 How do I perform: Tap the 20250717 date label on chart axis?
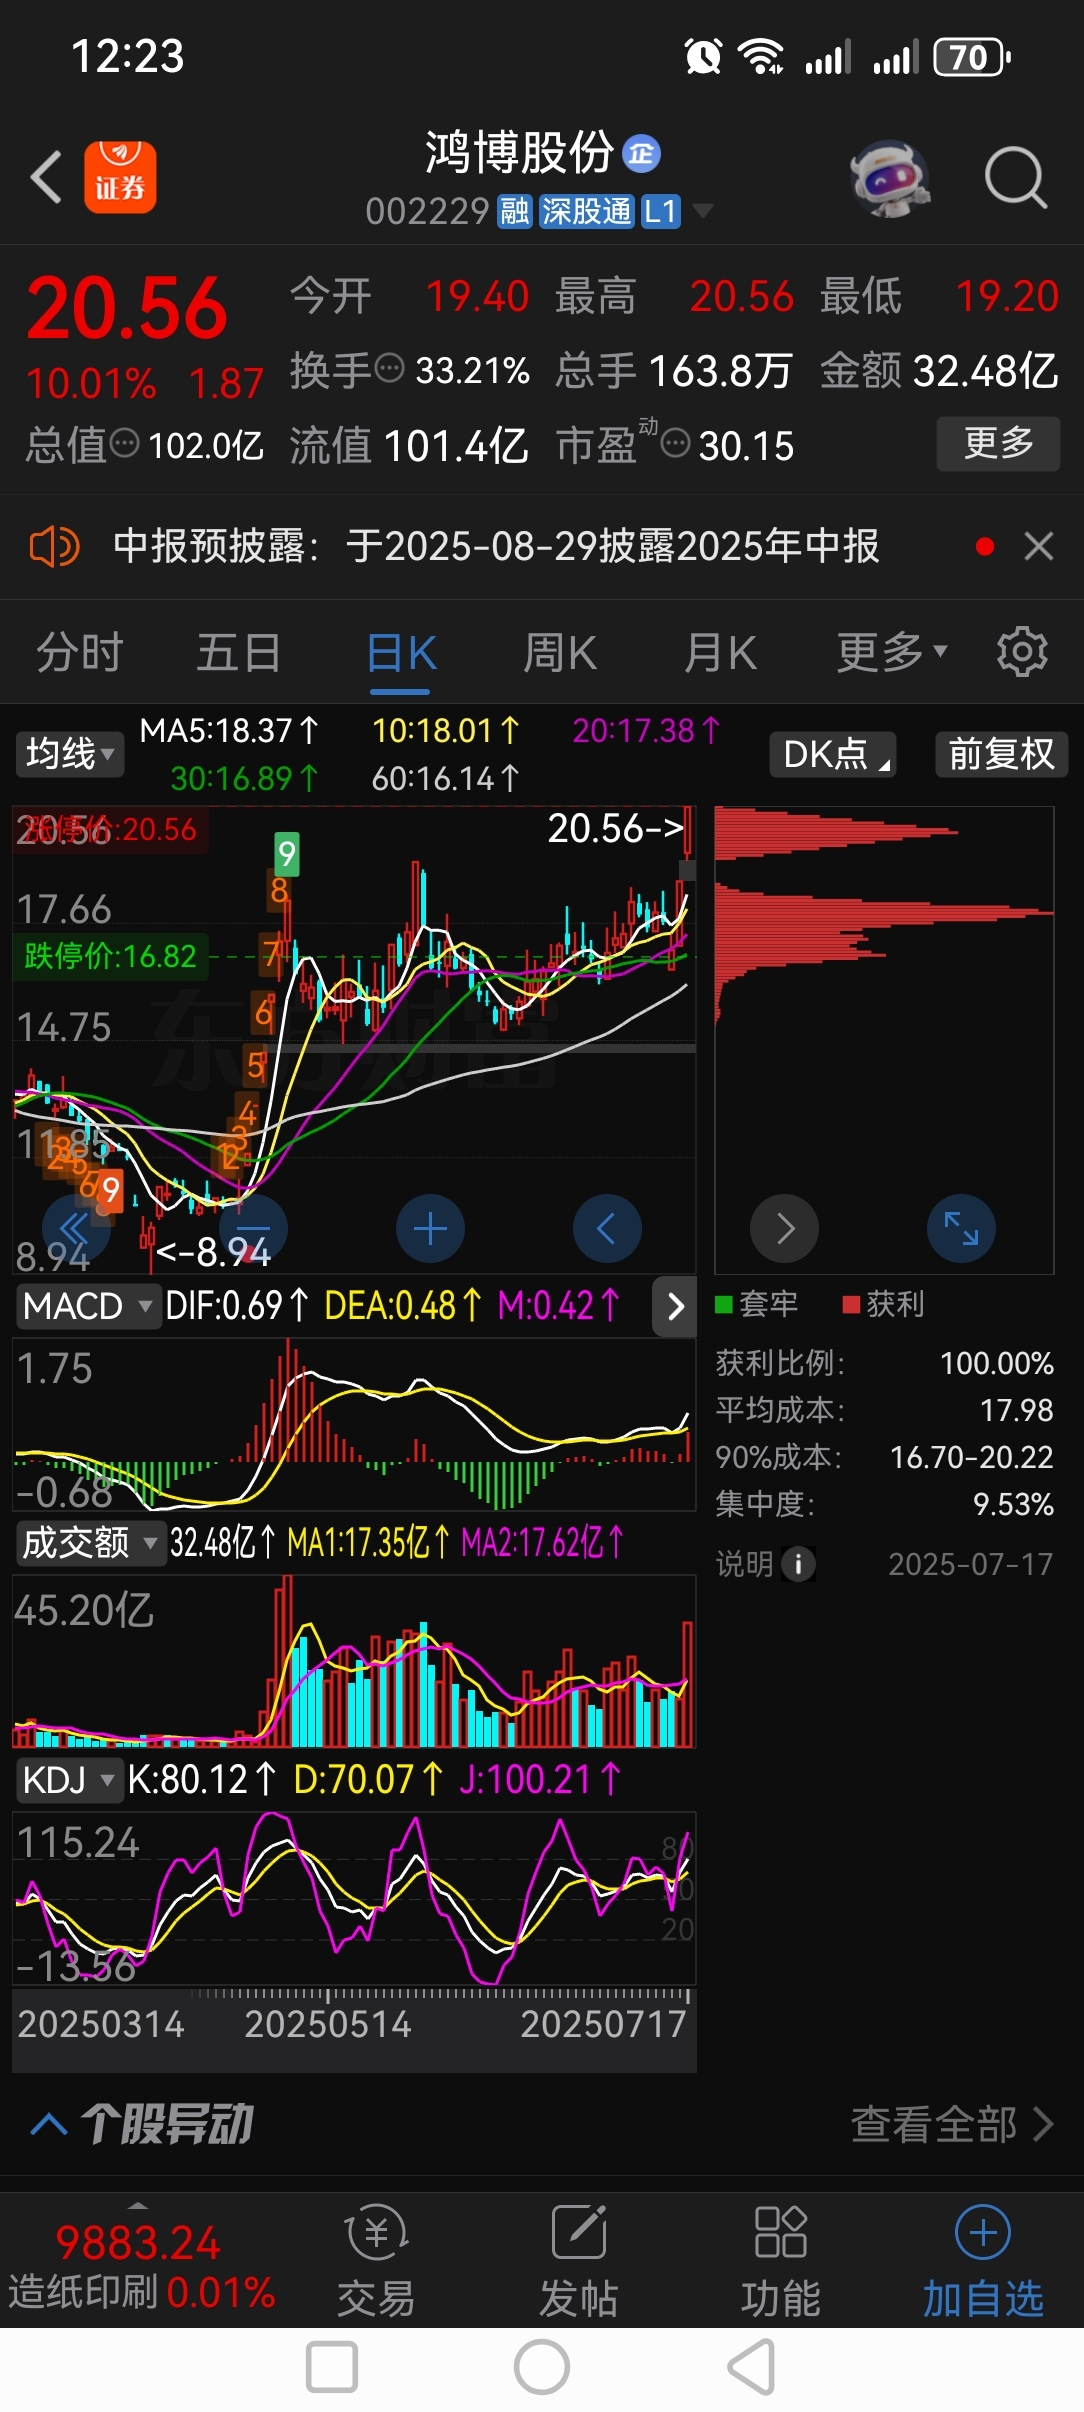click(603, 2024)
